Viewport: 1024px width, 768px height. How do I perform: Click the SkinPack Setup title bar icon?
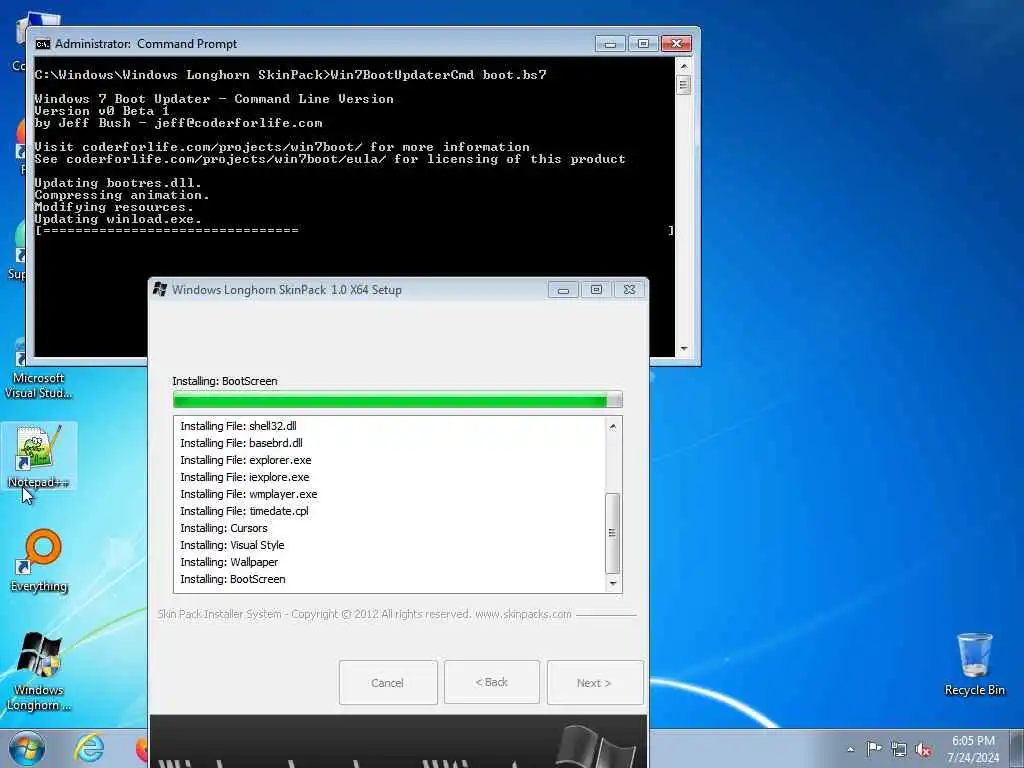click(160, 289)
